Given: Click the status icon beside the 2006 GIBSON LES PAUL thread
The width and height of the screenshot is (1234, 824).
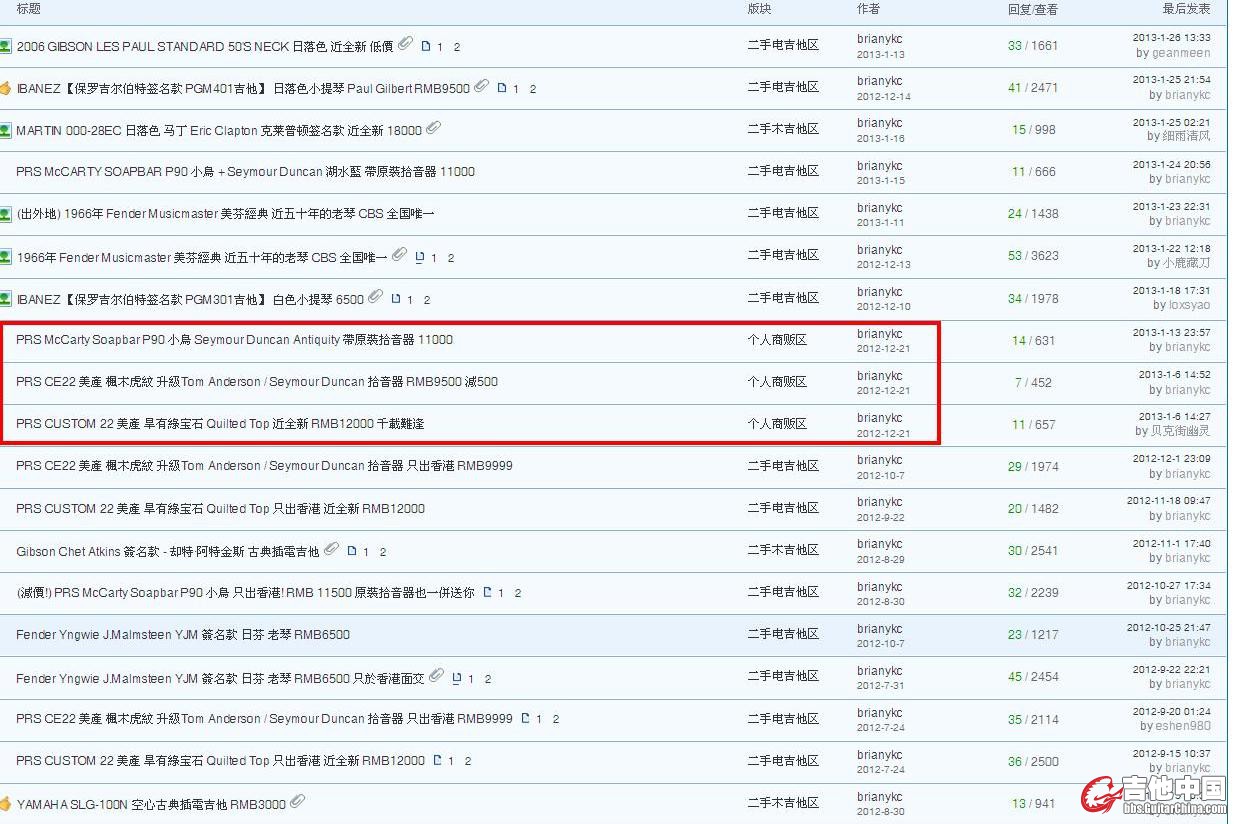Looking at the screenshot, I should 5,46.
